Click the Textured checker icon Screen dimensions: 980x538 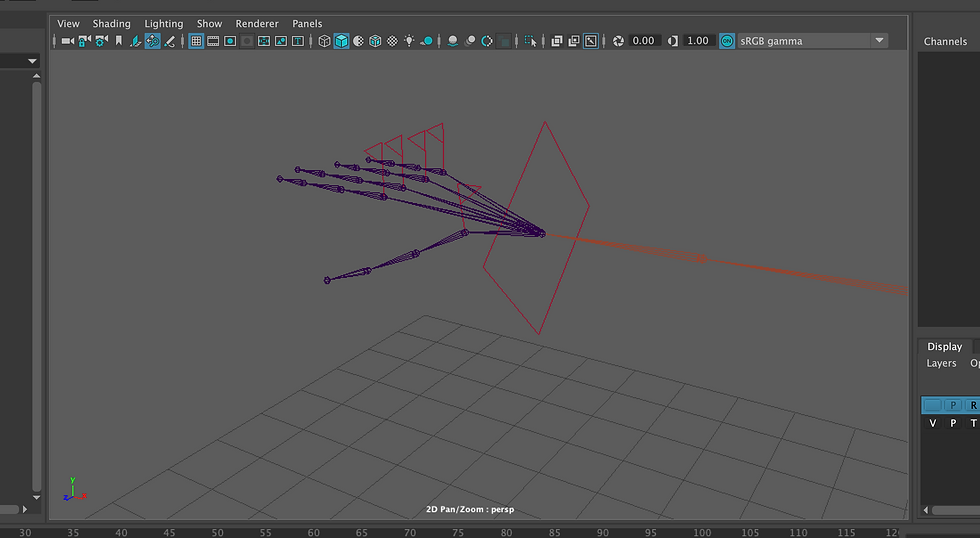392,41
